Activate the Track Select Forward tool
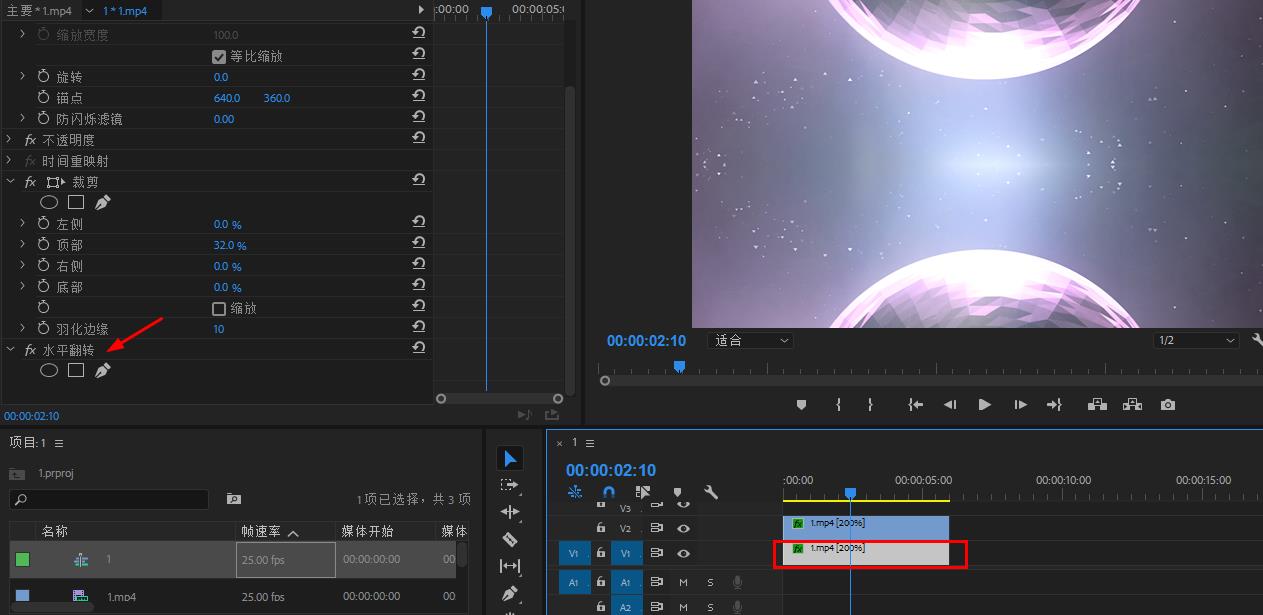1263x615 pixels. (x=510, y=485)
